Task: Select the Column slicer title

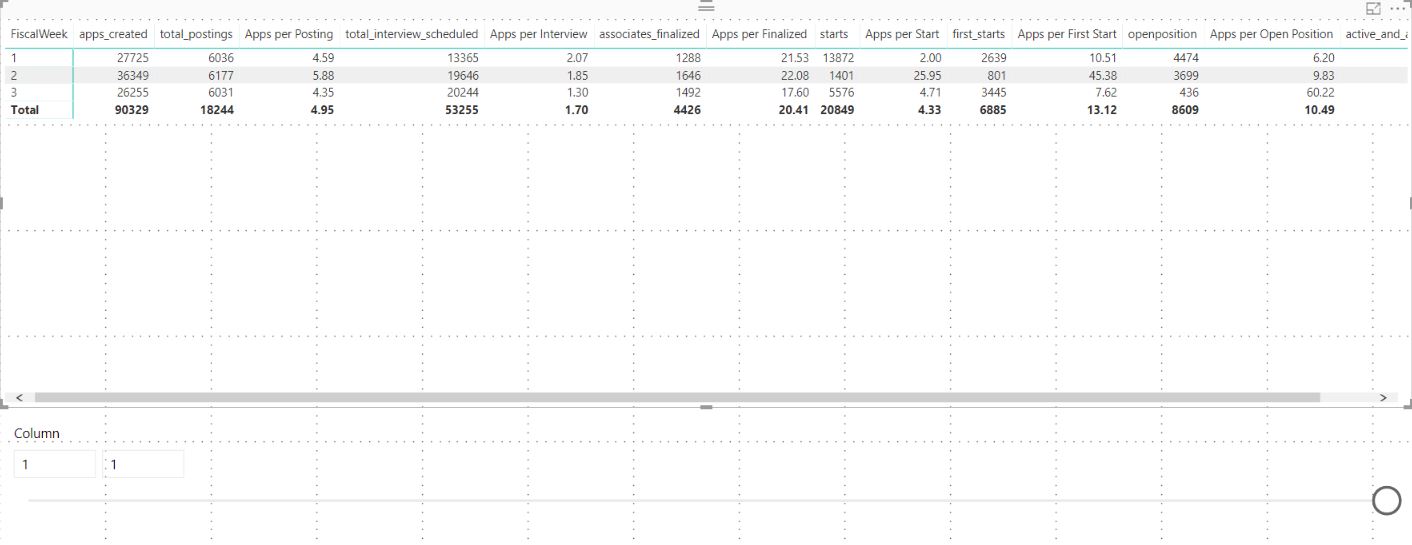Action: pyautogui.click(x=37, y=433)
